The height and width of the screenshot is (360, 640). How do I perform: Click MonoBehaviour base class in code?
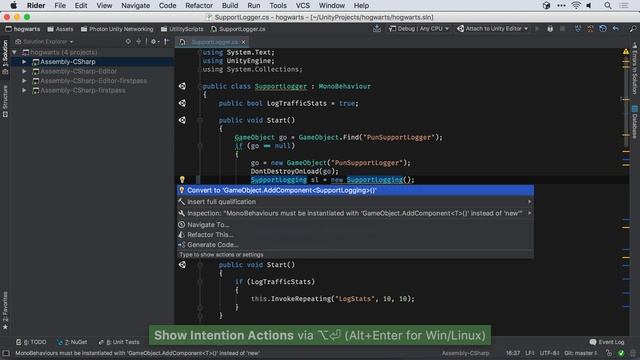[x=344, y=86]
